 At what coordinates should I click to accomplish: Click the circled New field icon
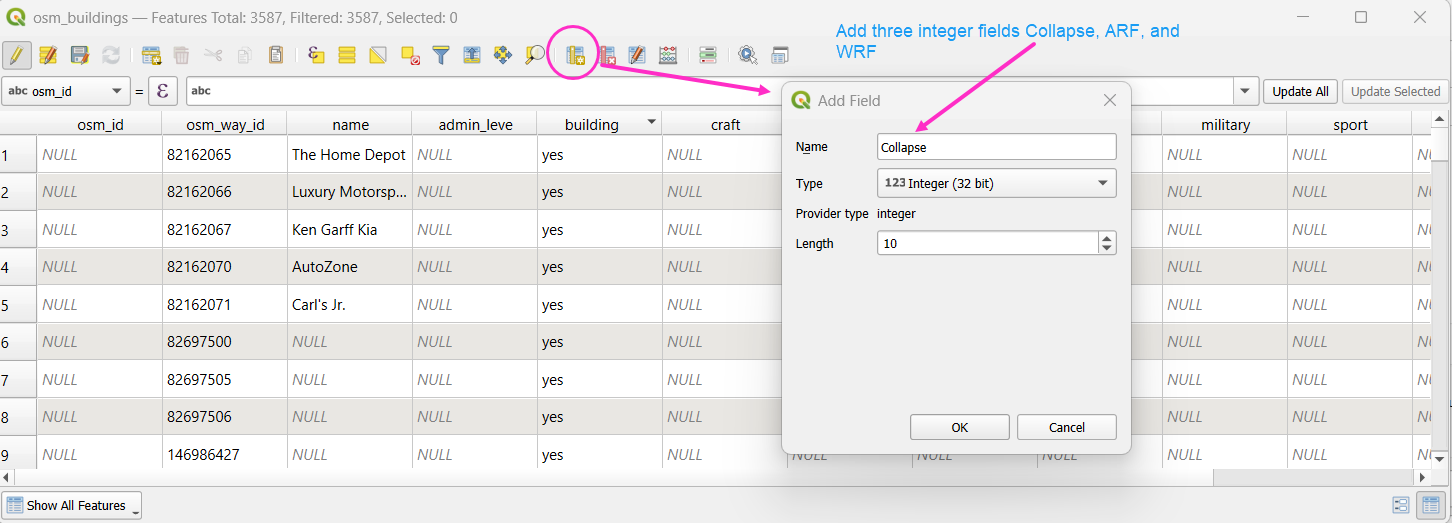pyautogui.click(x=575, y=55)
